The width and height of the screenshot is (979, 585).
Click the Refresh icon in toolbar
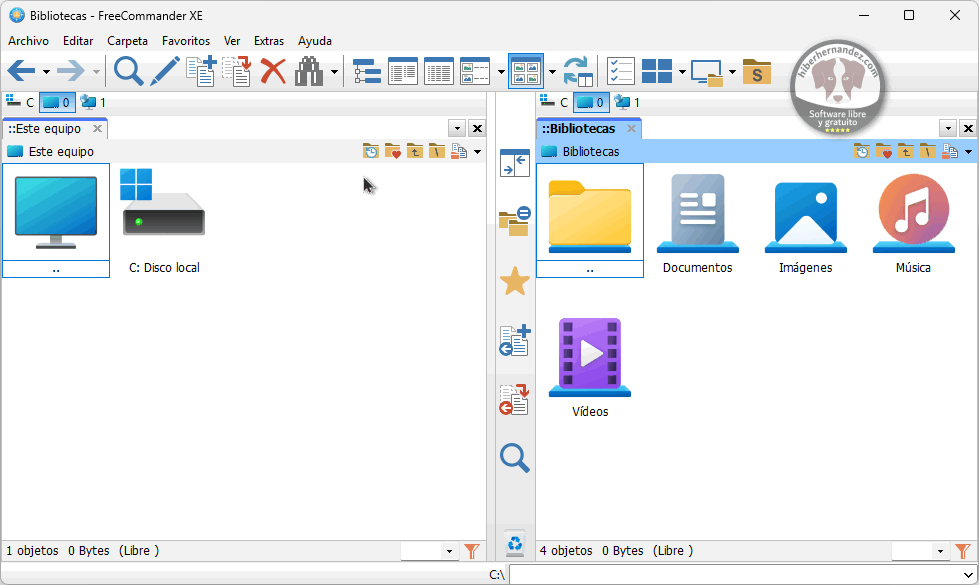(x=577, y=71)
